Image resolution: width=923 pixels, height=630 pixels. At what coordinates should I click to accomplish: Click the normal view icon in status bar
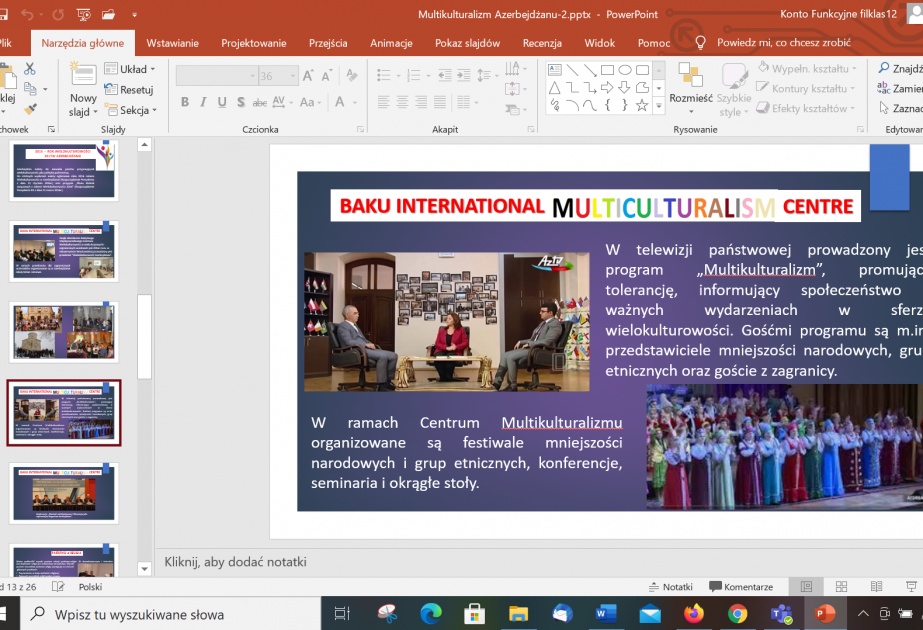coord(806,586)
